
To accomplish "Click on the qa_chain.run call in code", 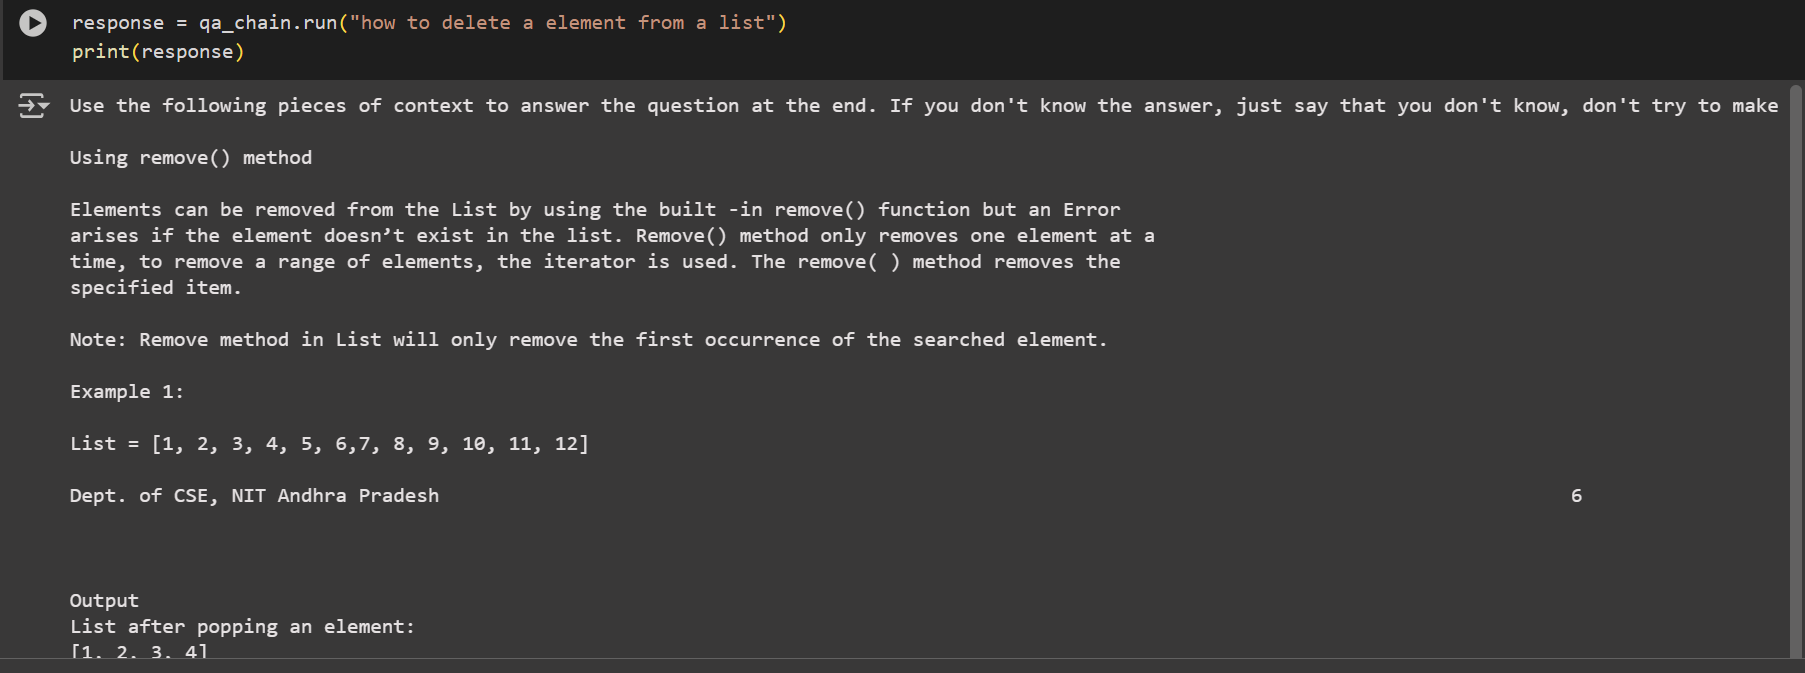I will (268, 23).
